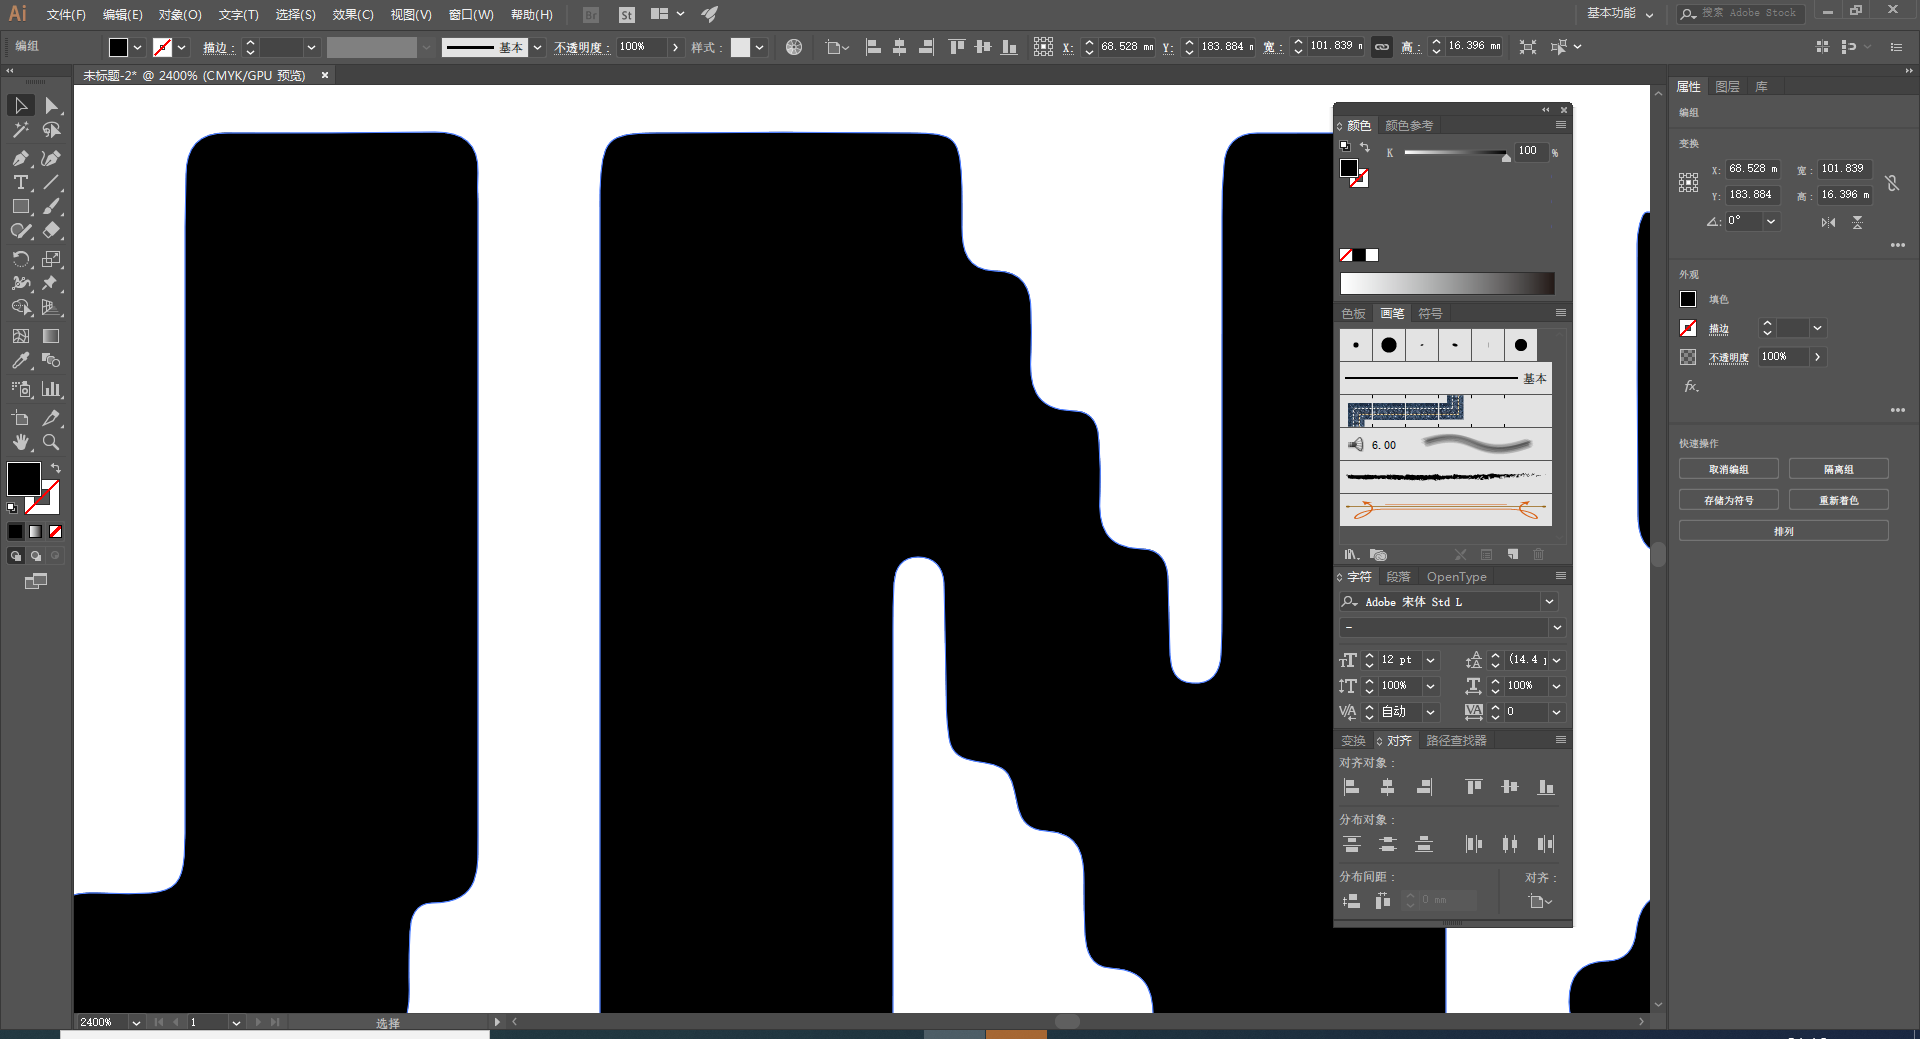Open the 效果(C) menu
Viewport: 1920px width, 1039px height.
point(352,15)
